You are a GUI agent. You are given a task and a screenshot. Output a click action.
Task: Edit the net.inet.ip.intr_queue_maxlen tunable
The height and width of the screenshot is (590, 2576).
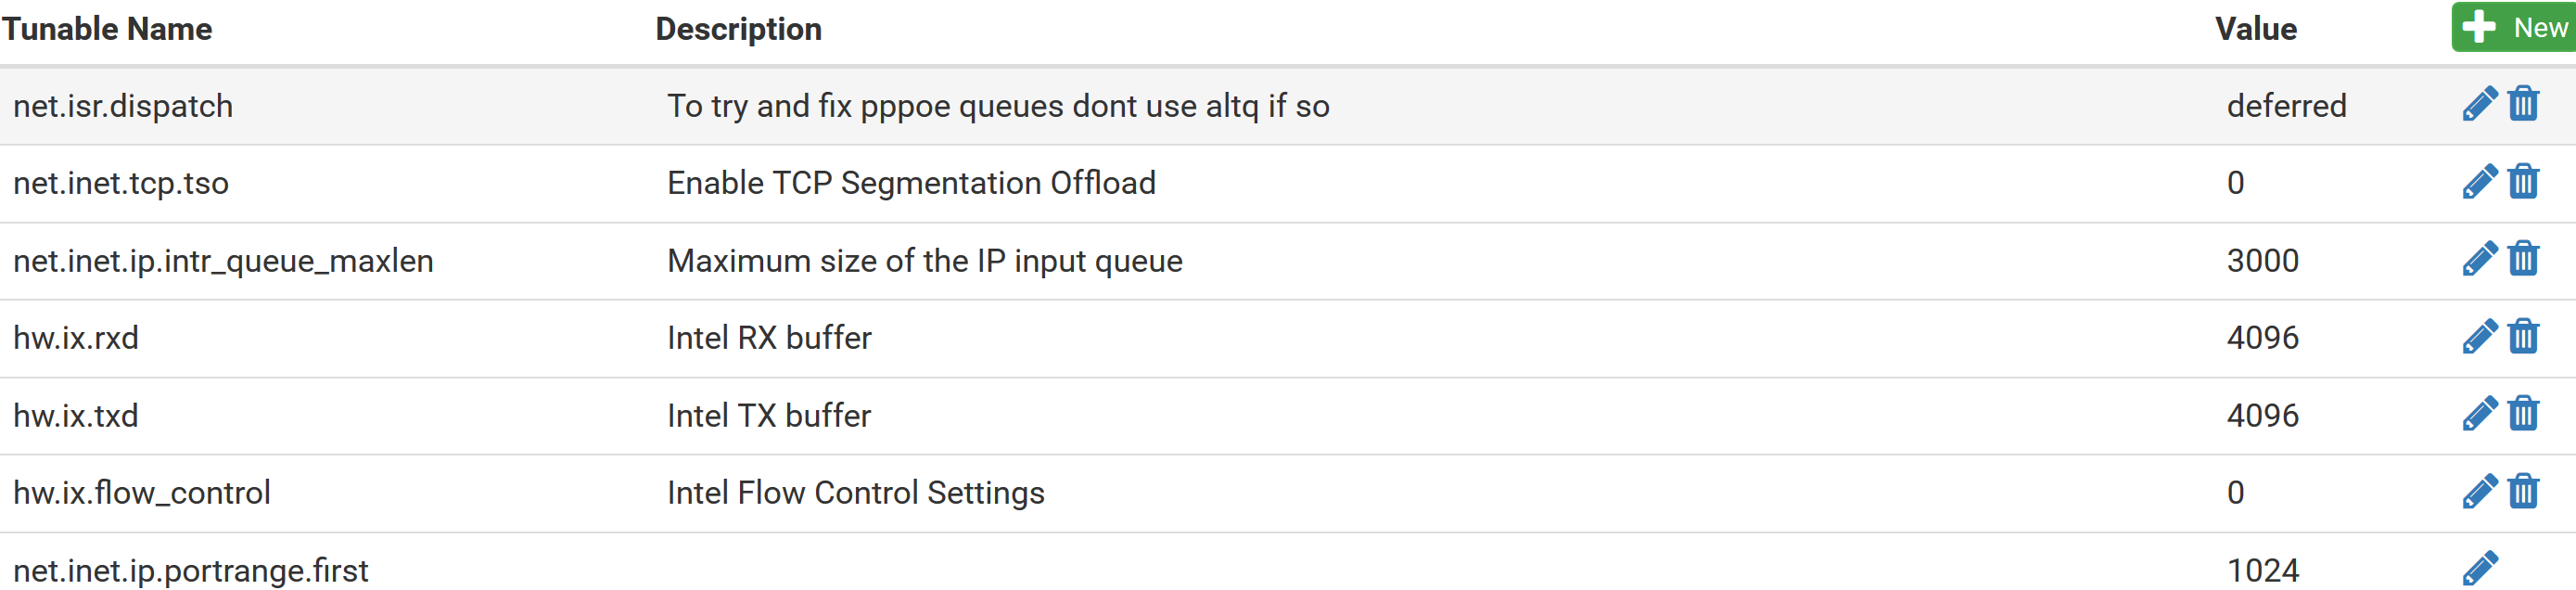[x=2480, y=259]
